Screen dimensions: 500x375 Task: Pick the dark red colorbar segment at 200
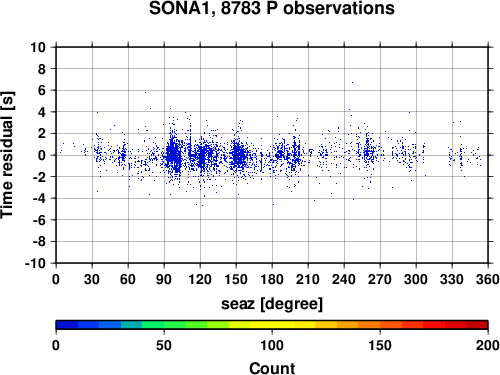click(x=477, y=325)
